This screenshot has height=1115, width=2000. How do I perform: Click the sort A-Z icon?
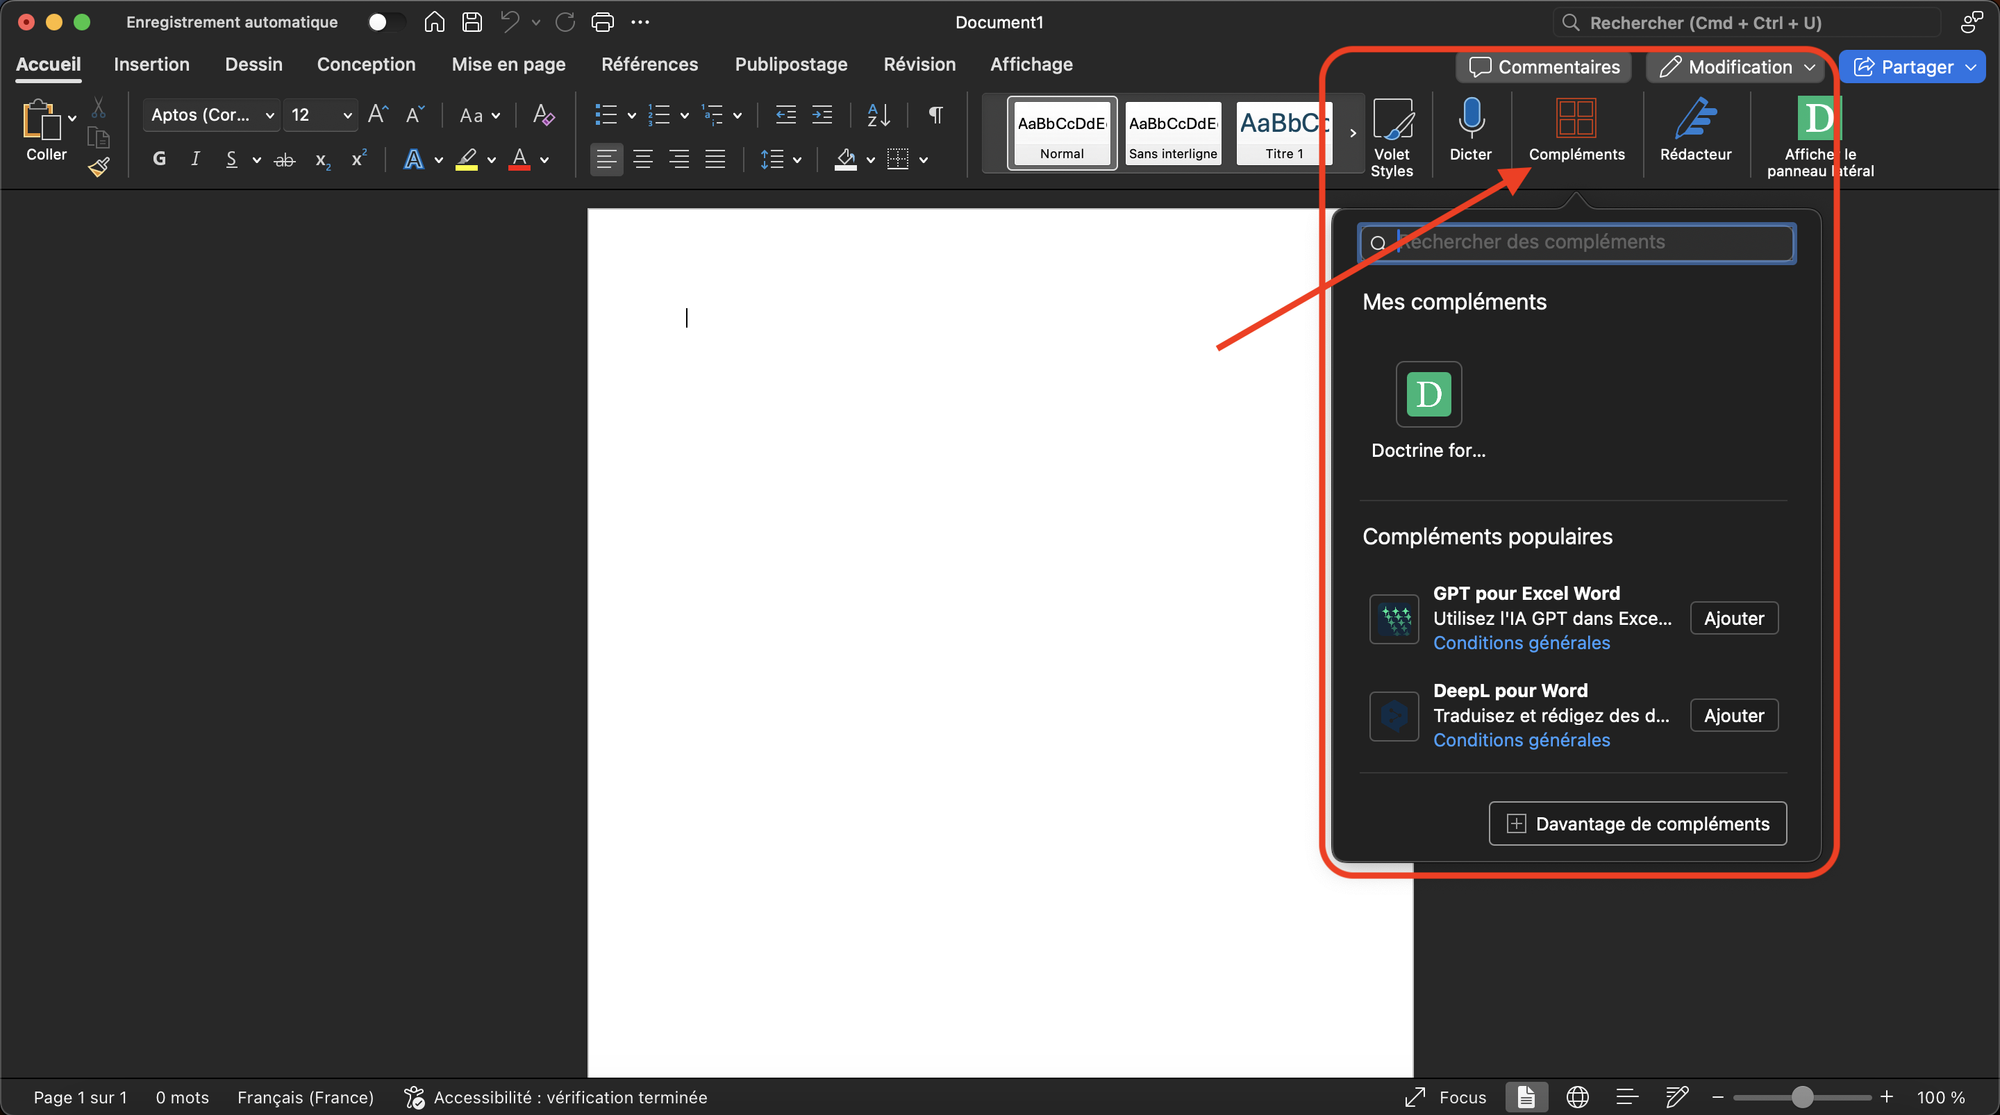[x=878, y=115]
